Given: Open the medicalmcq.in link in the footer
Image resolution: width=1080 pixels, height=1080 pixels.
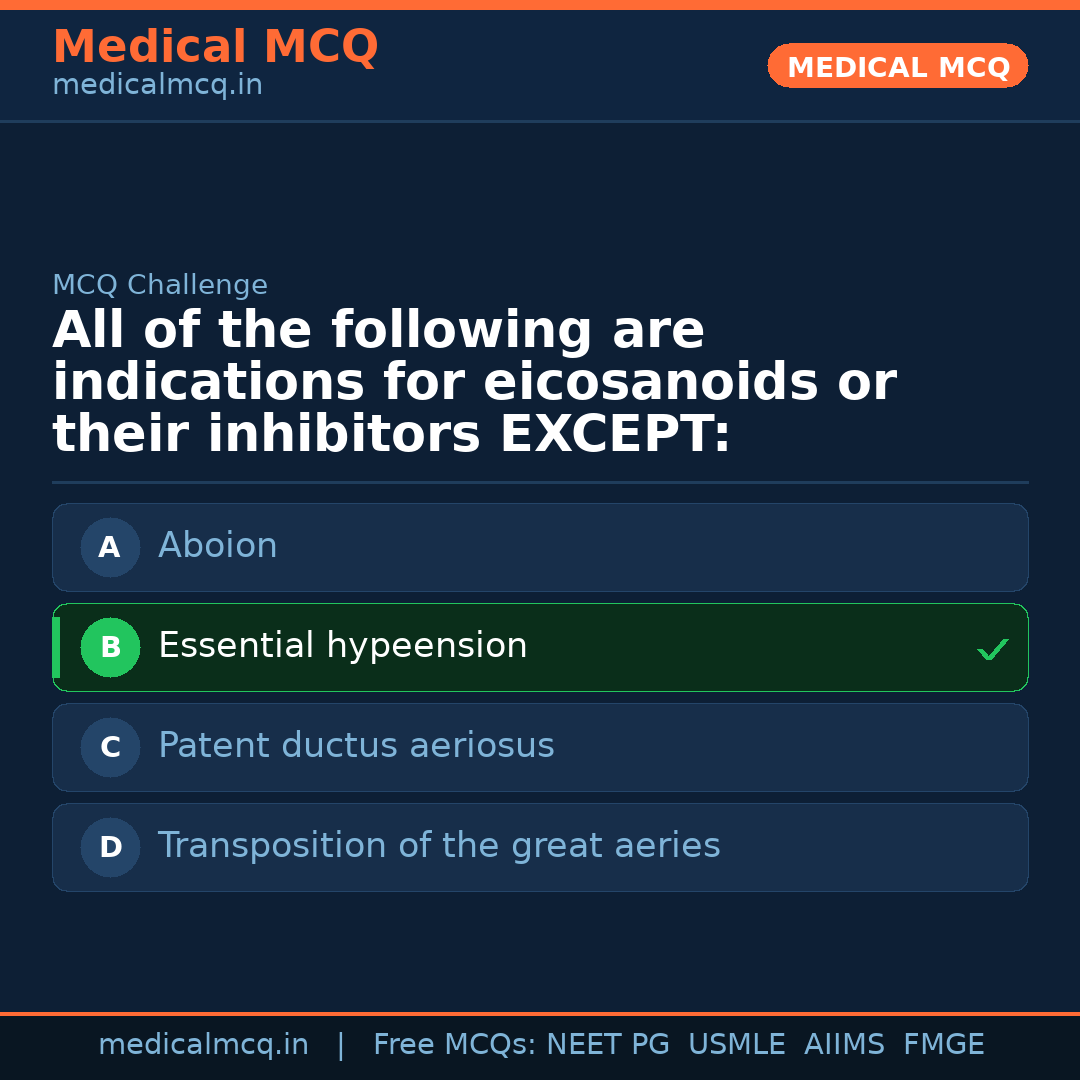Looking at the screenshot, I should point(203,1045).
